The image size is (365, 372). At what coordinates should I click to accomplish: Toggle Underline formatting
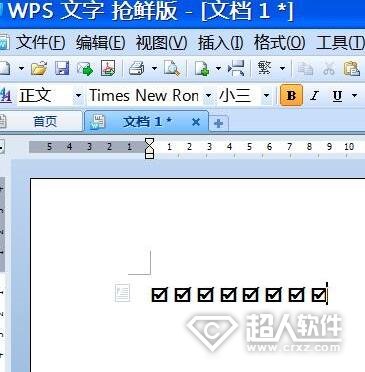click(x=337, y=96)
